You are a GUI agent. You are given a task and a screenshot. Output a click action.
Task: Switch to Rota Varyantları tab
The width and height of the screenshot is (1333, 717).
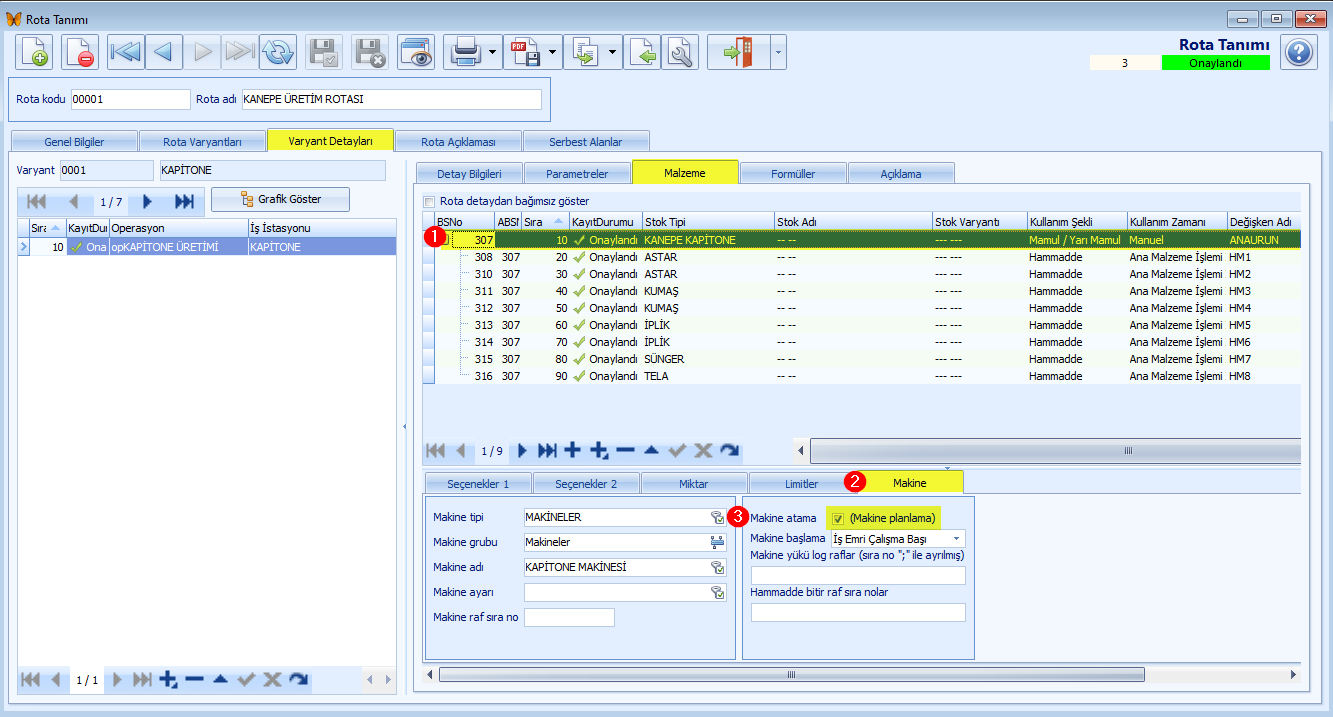[x=202, y=142]
